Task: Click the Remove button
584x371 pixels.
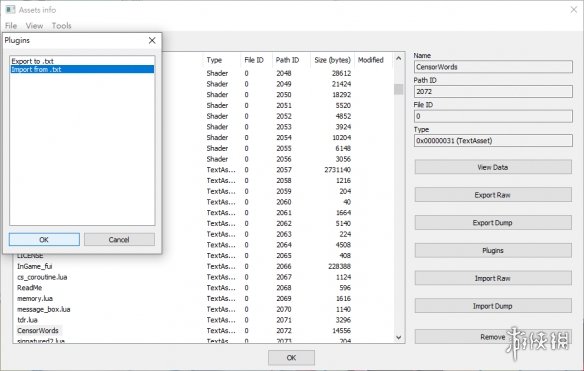Action: click(493, 337)
